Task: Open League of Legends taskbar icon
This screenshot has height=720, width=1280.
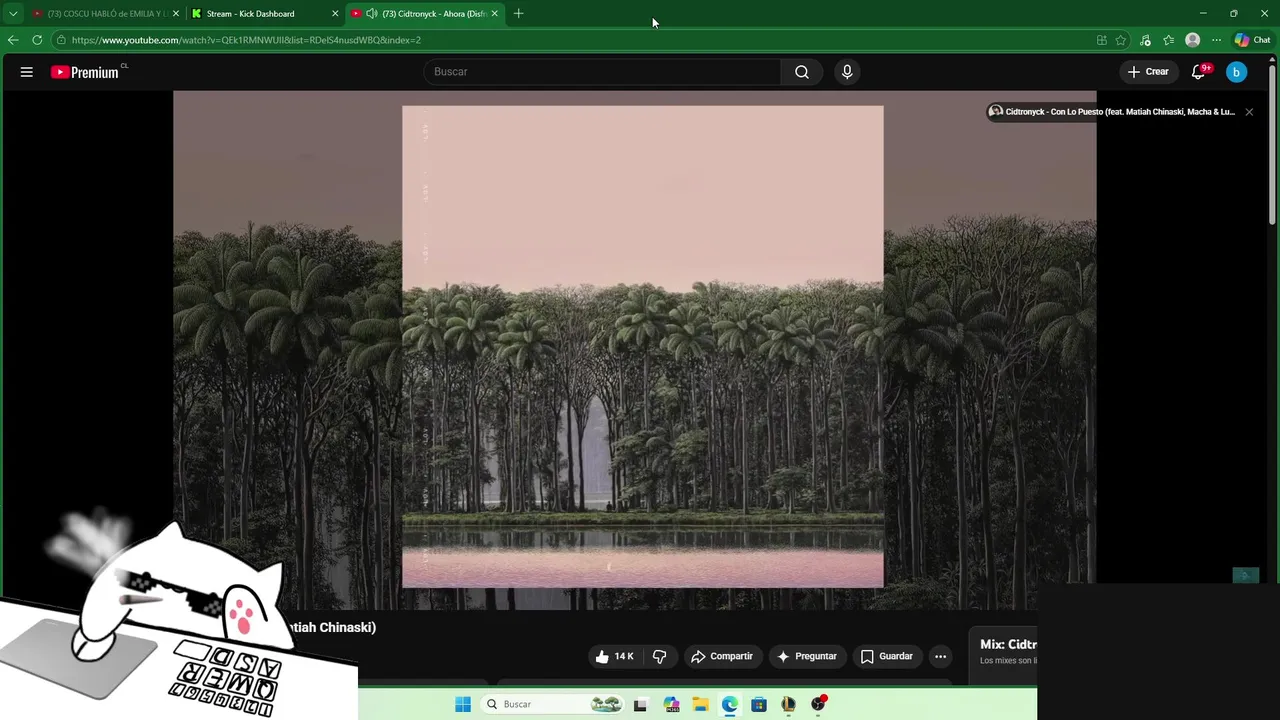Action: click(788, 704)
